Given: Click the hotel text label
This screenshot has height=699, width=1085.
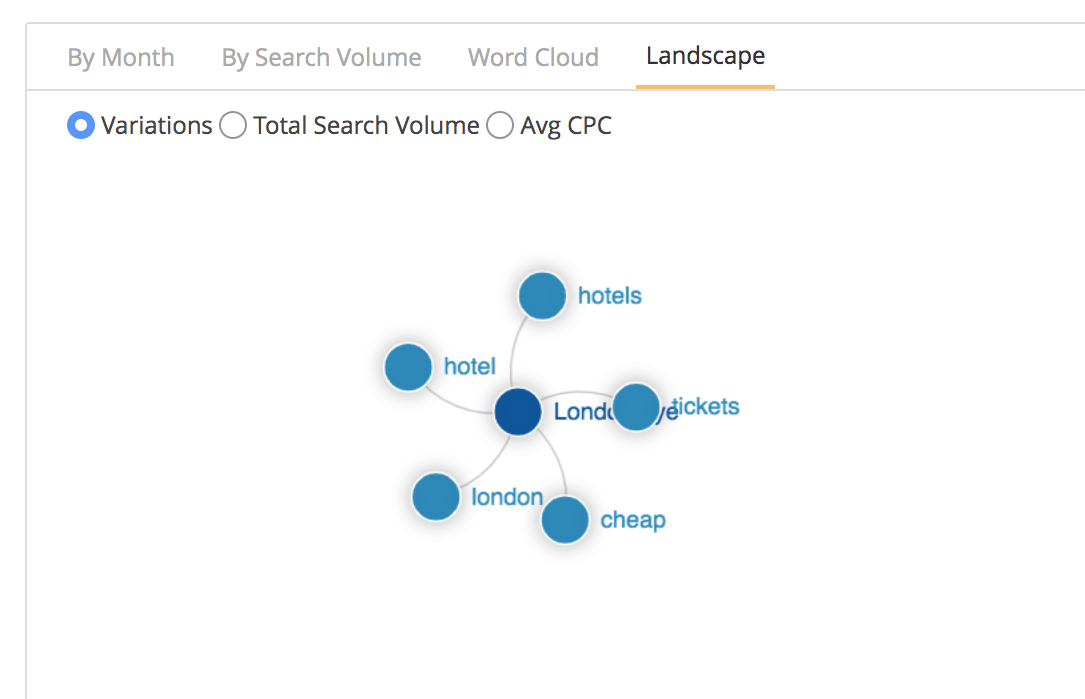Looking at the screenshot, I should [470, 366].
